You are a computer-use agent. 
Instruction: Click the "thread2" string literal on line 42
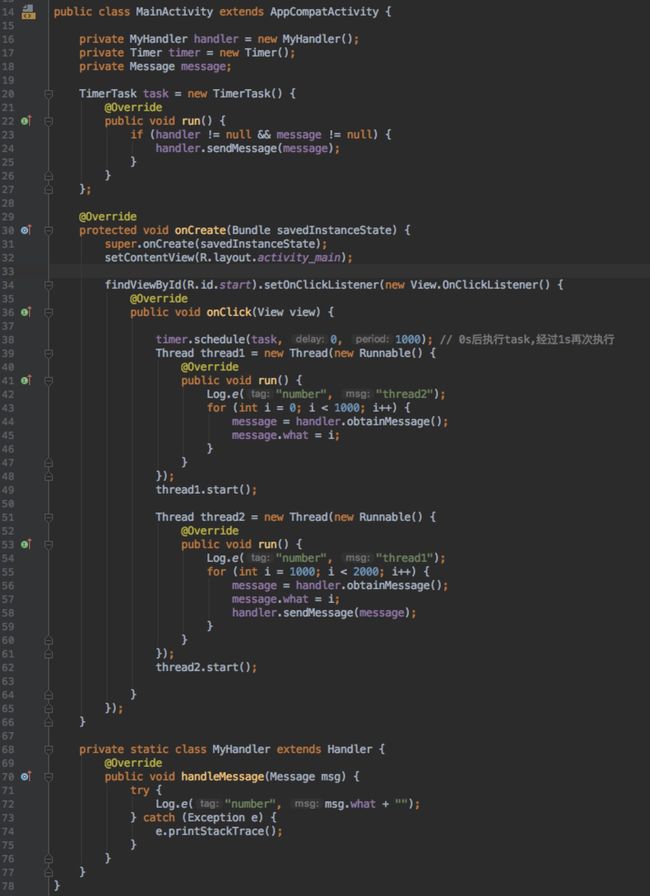[x=404, y=394]
